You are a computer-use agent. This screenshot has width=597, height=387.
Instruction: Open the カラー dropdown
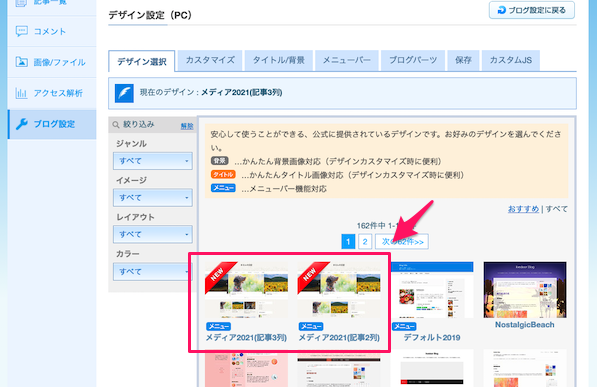point(153,272)
